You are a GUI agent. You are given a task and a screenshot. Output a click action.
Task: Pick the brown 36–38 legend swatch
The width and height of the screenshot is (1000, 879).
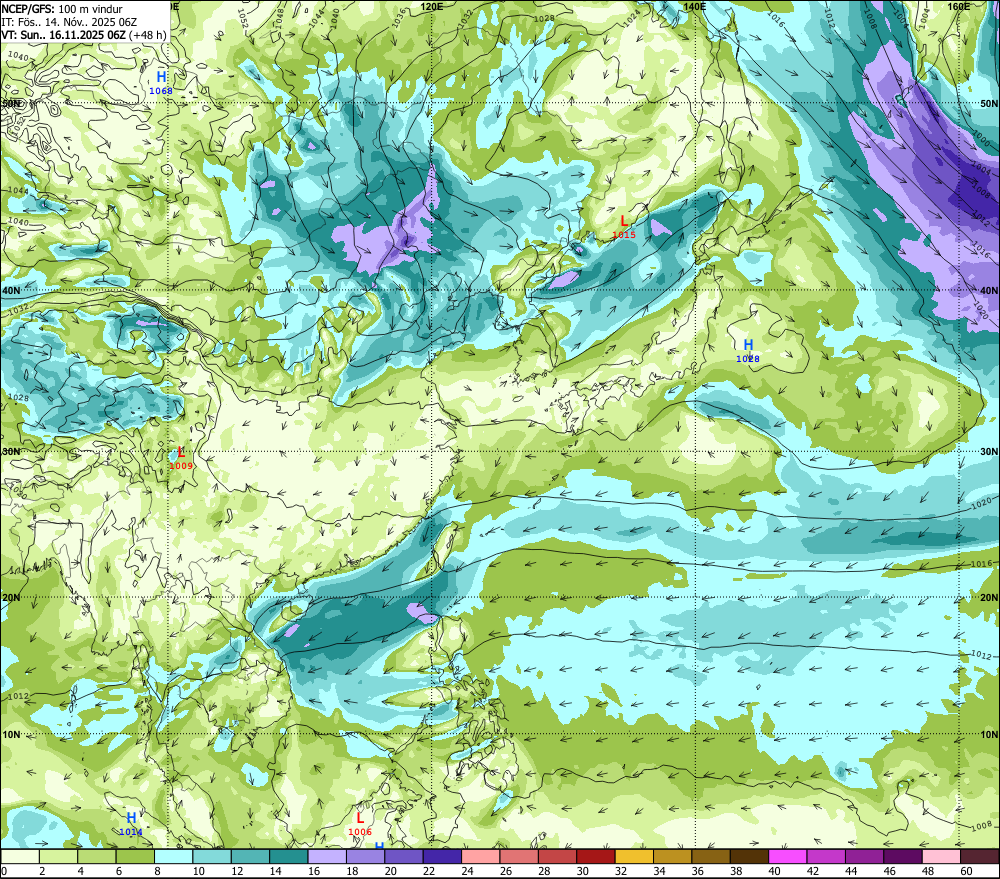(x=711, y=856)
